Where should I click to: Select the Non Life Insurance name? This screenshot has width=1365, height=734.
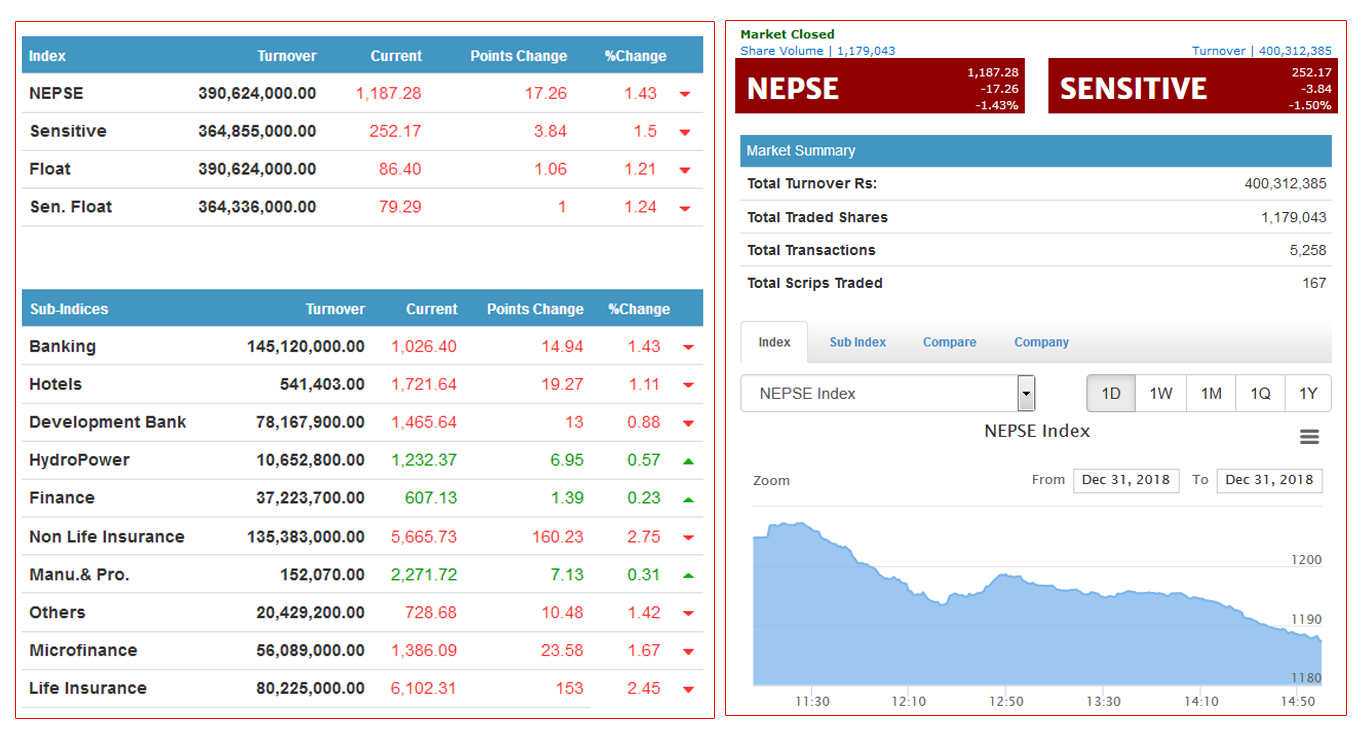107,537
